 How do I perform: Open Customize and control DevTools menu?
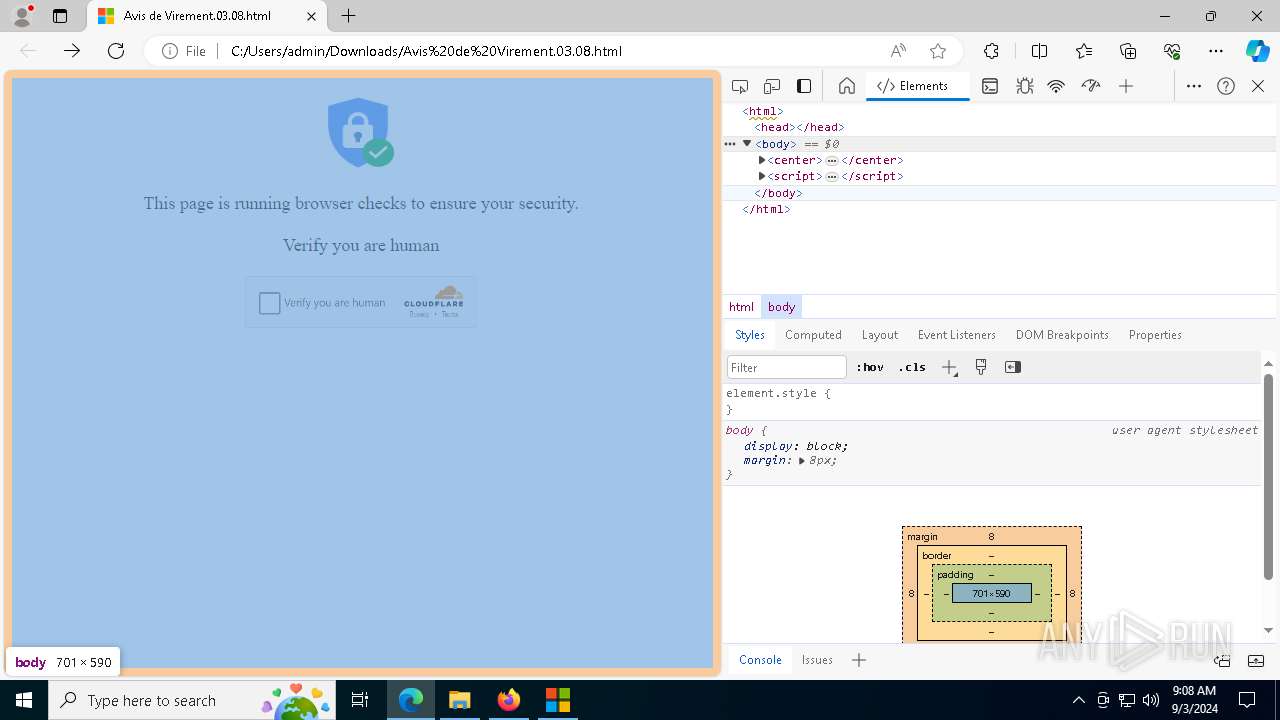[1193, 86]
